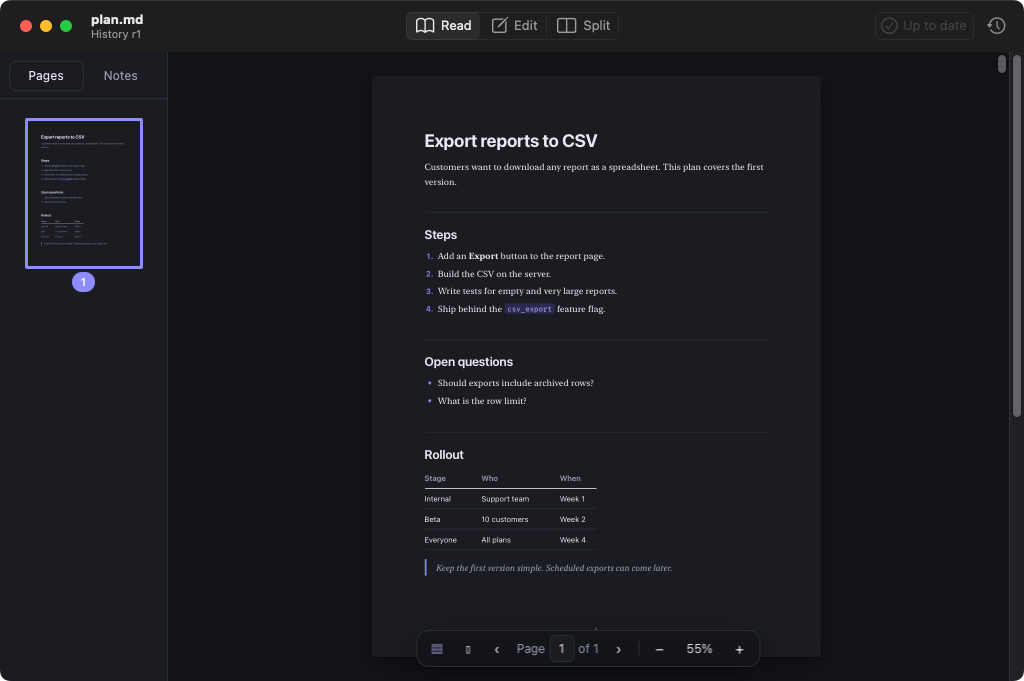
Task: Open the Notes sidebar tab
Action: [x=121, y=76]
